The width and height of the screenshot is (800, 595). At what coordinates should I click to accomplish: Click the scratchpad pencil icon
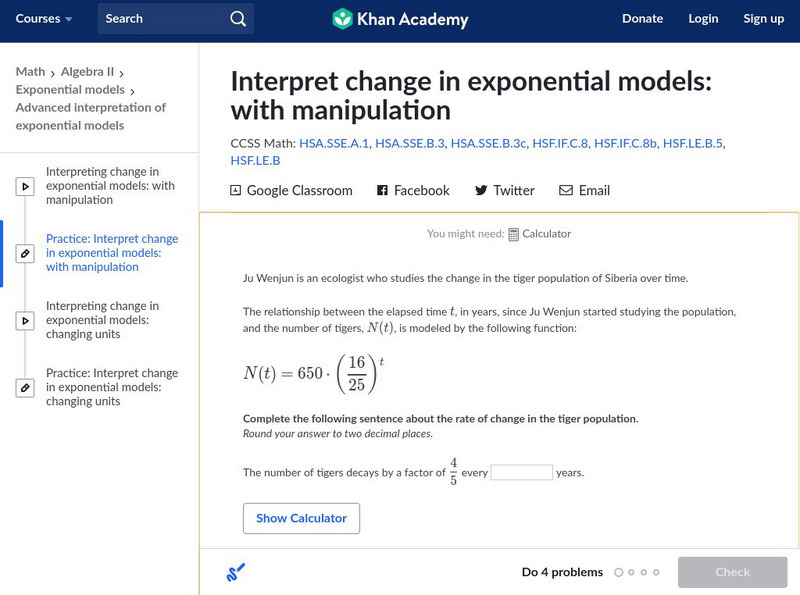point(236,573)
